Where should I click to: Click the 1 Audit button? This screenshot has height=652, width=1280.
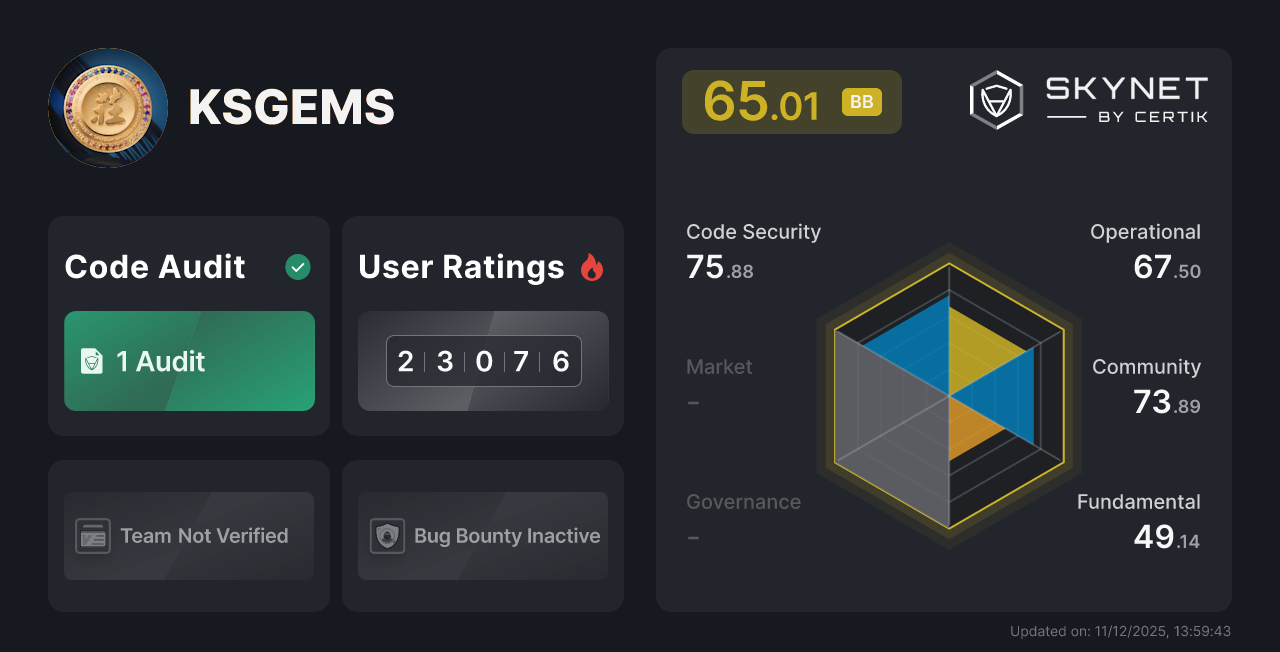(x=189, y=361)
